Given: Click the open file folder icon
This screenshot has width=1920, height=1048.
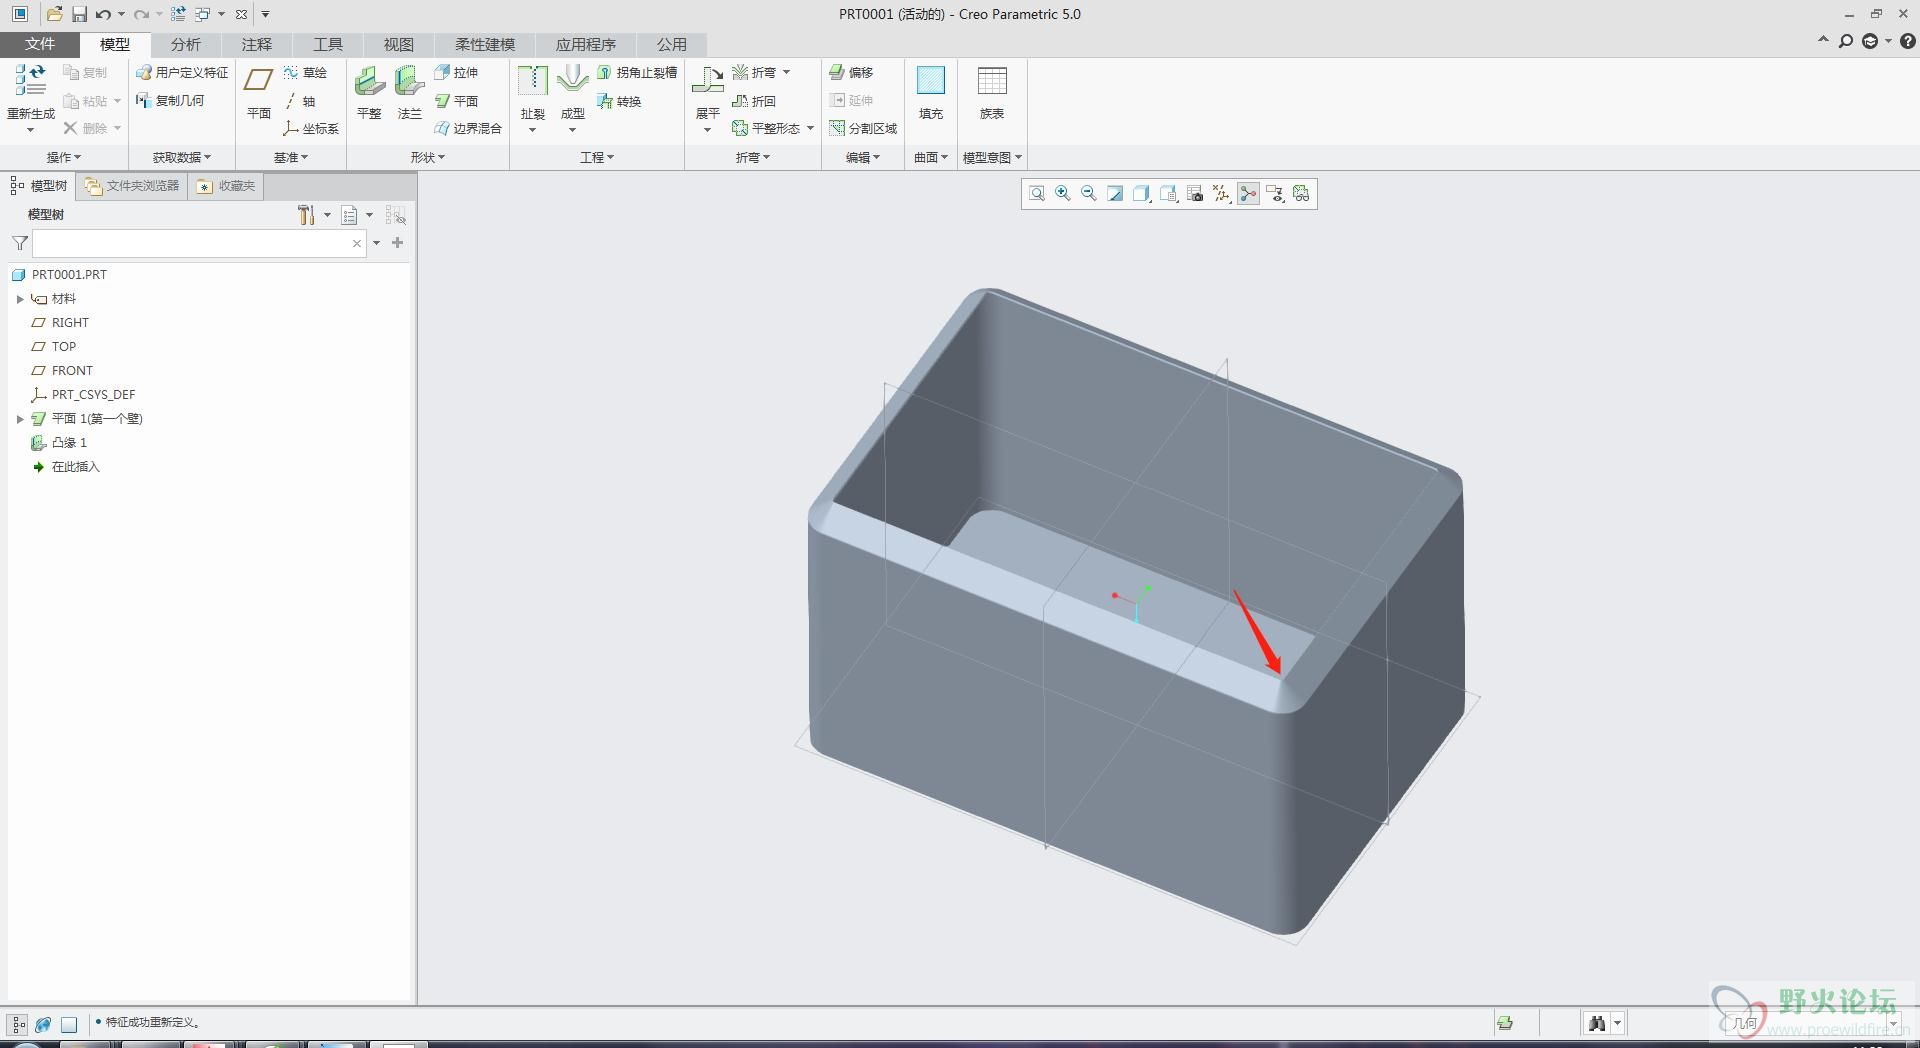Looking at the screenshot, I should (54, 14).
